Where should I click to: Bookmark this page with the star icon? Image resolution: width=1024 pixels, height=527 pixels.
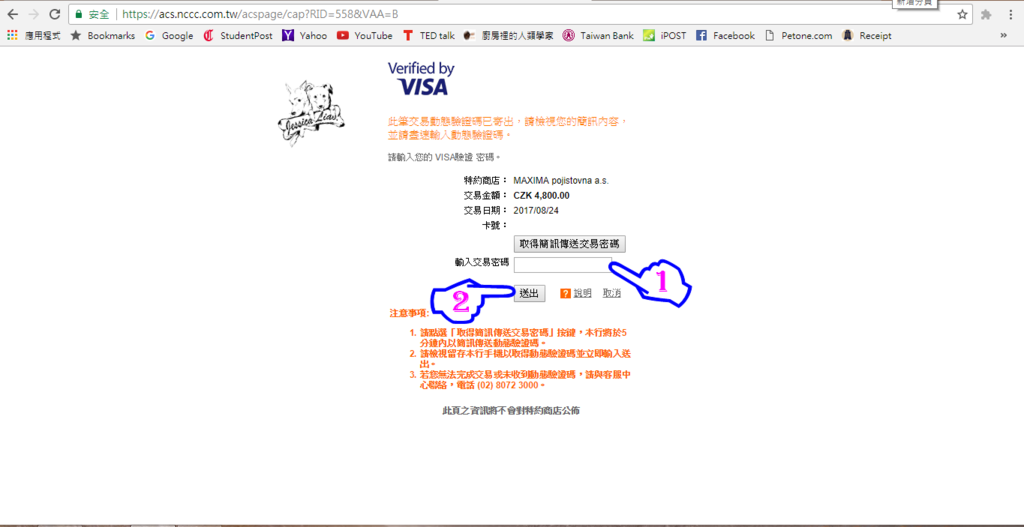tap(962, 14)
